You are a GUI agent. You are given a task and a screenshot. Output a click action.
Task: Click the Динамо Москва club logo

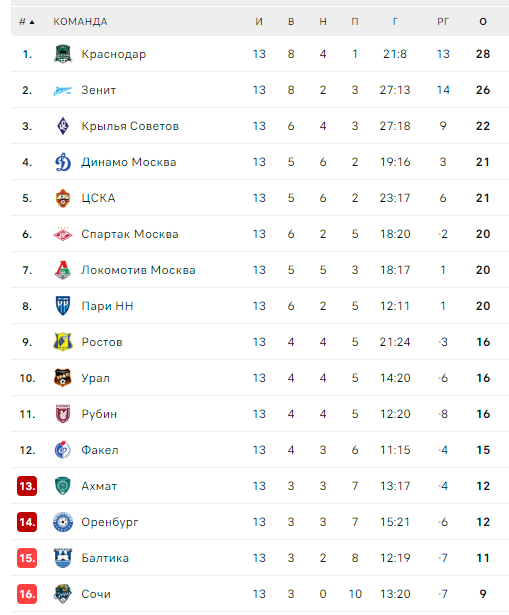pyautogui.click(x=63, y=162)
